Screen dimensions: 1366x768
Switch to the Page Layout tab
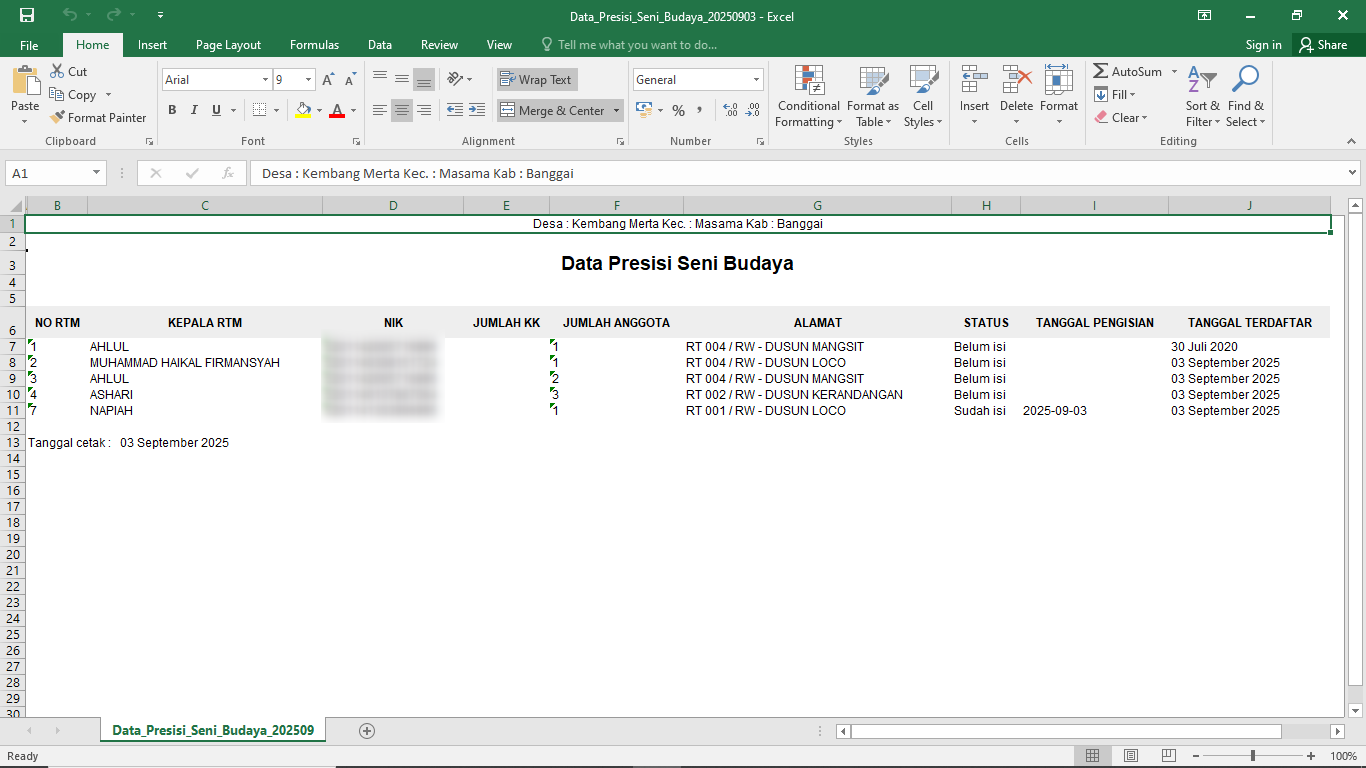(x=228, y=45)
